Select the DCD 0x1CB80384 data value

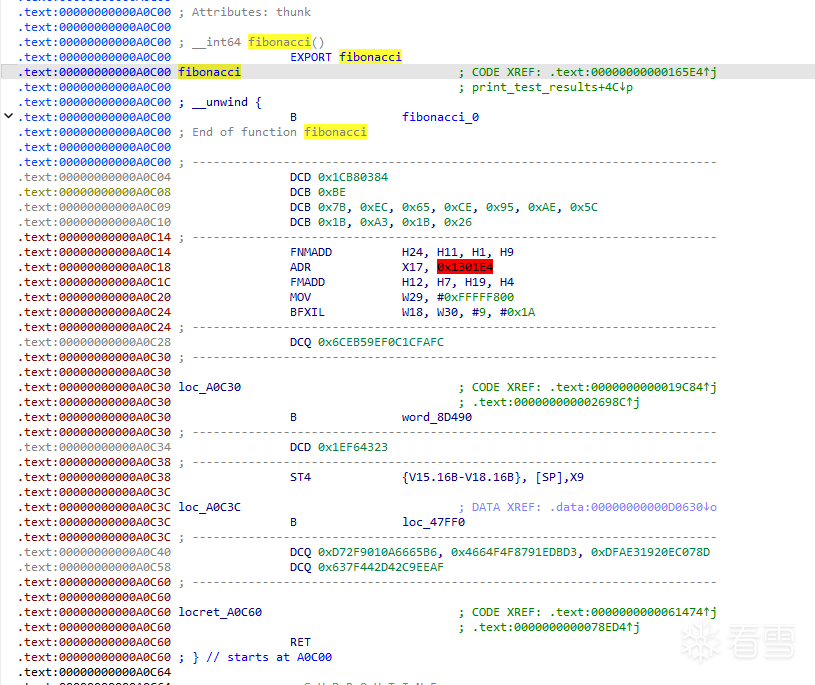click(353, 177)
